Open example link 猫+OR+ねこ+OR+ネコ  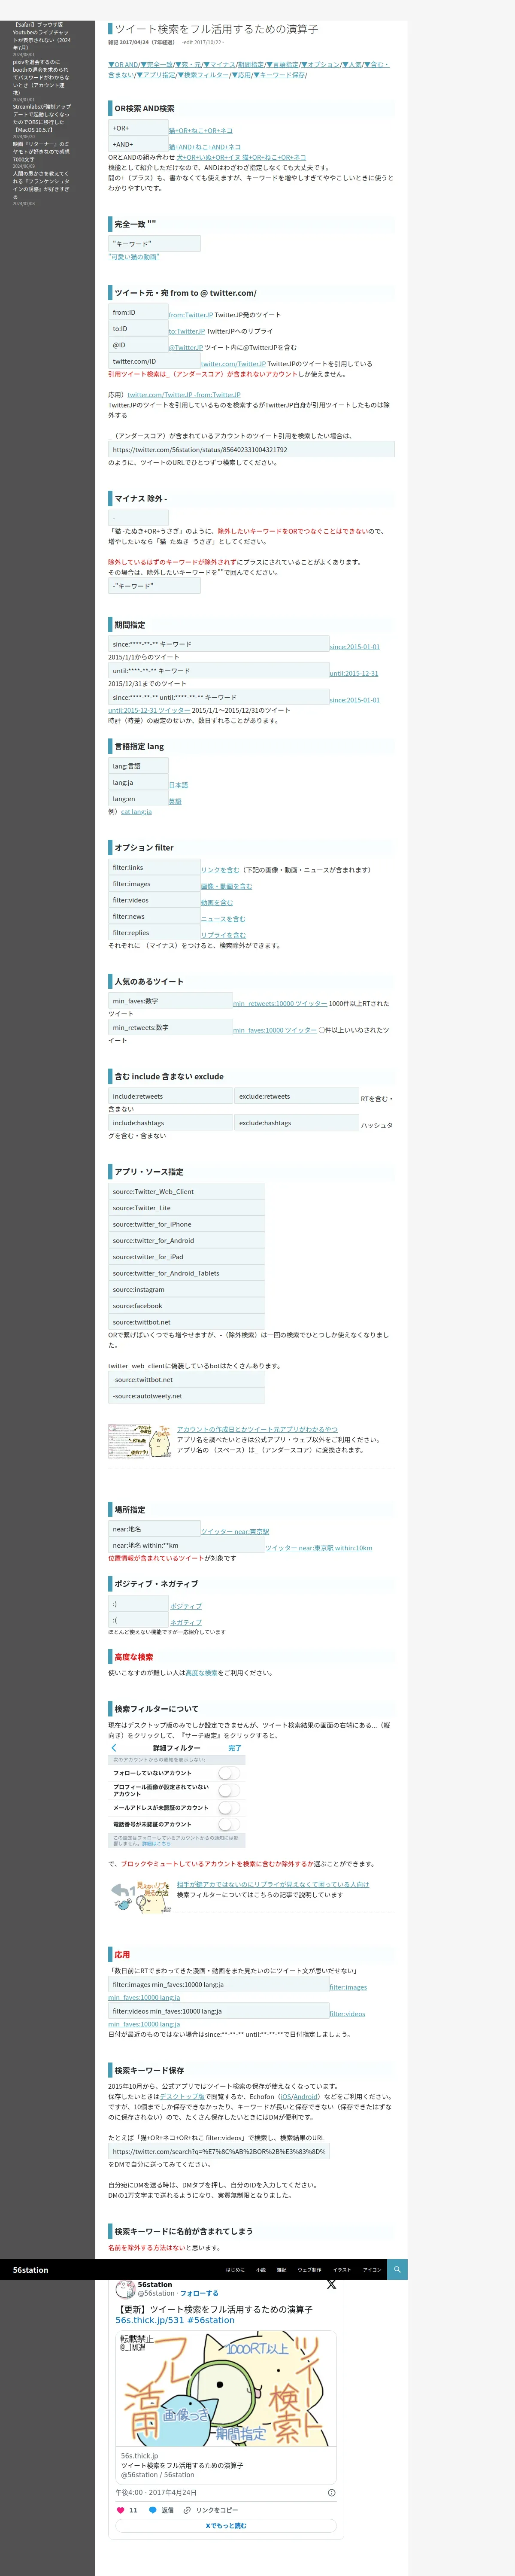(x=201, y=131)
